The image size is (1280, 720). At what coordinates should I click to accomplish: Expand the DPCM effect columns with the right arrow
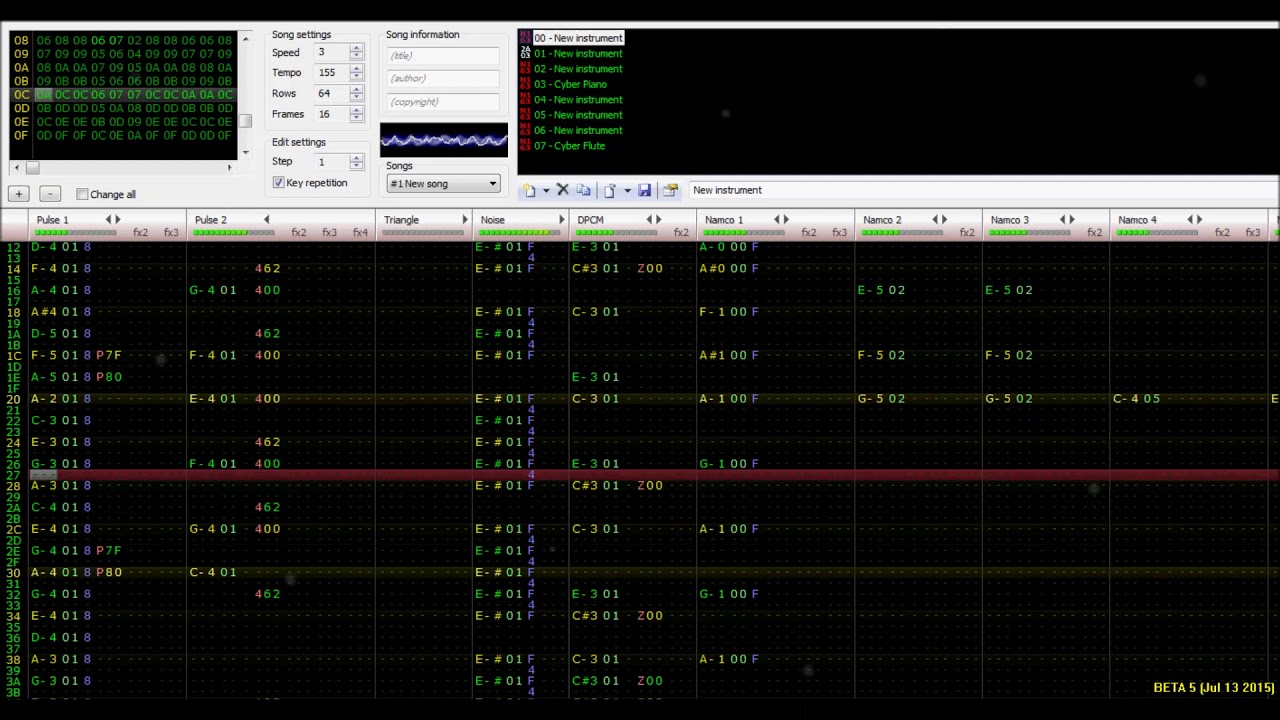[659, 220]
